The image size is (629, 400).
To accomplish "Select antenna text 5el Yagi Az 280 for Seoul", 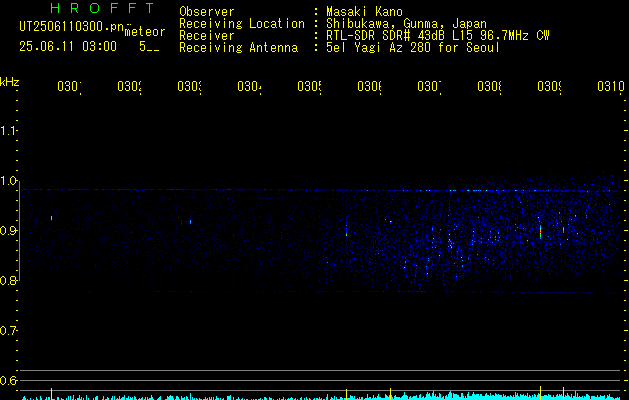I will click(413, 48).
